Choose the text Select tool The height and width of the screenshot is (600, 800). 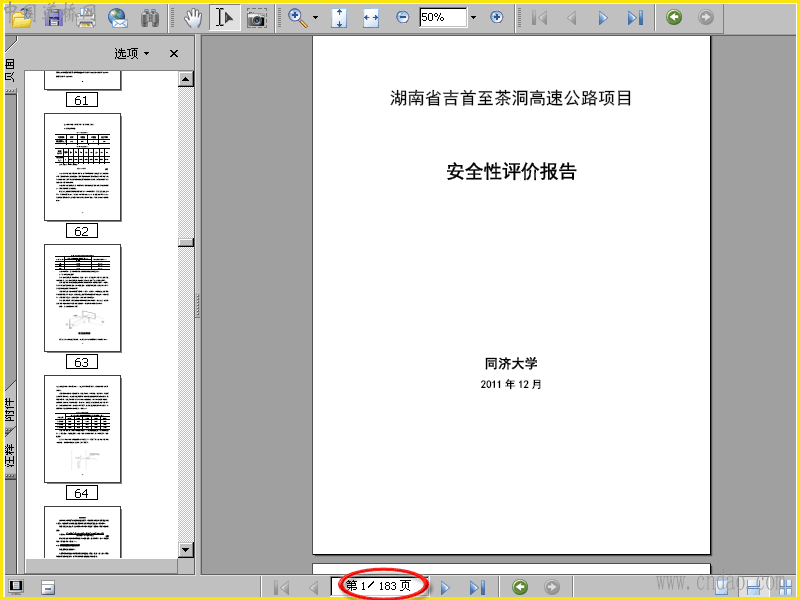tap(225, 18)
